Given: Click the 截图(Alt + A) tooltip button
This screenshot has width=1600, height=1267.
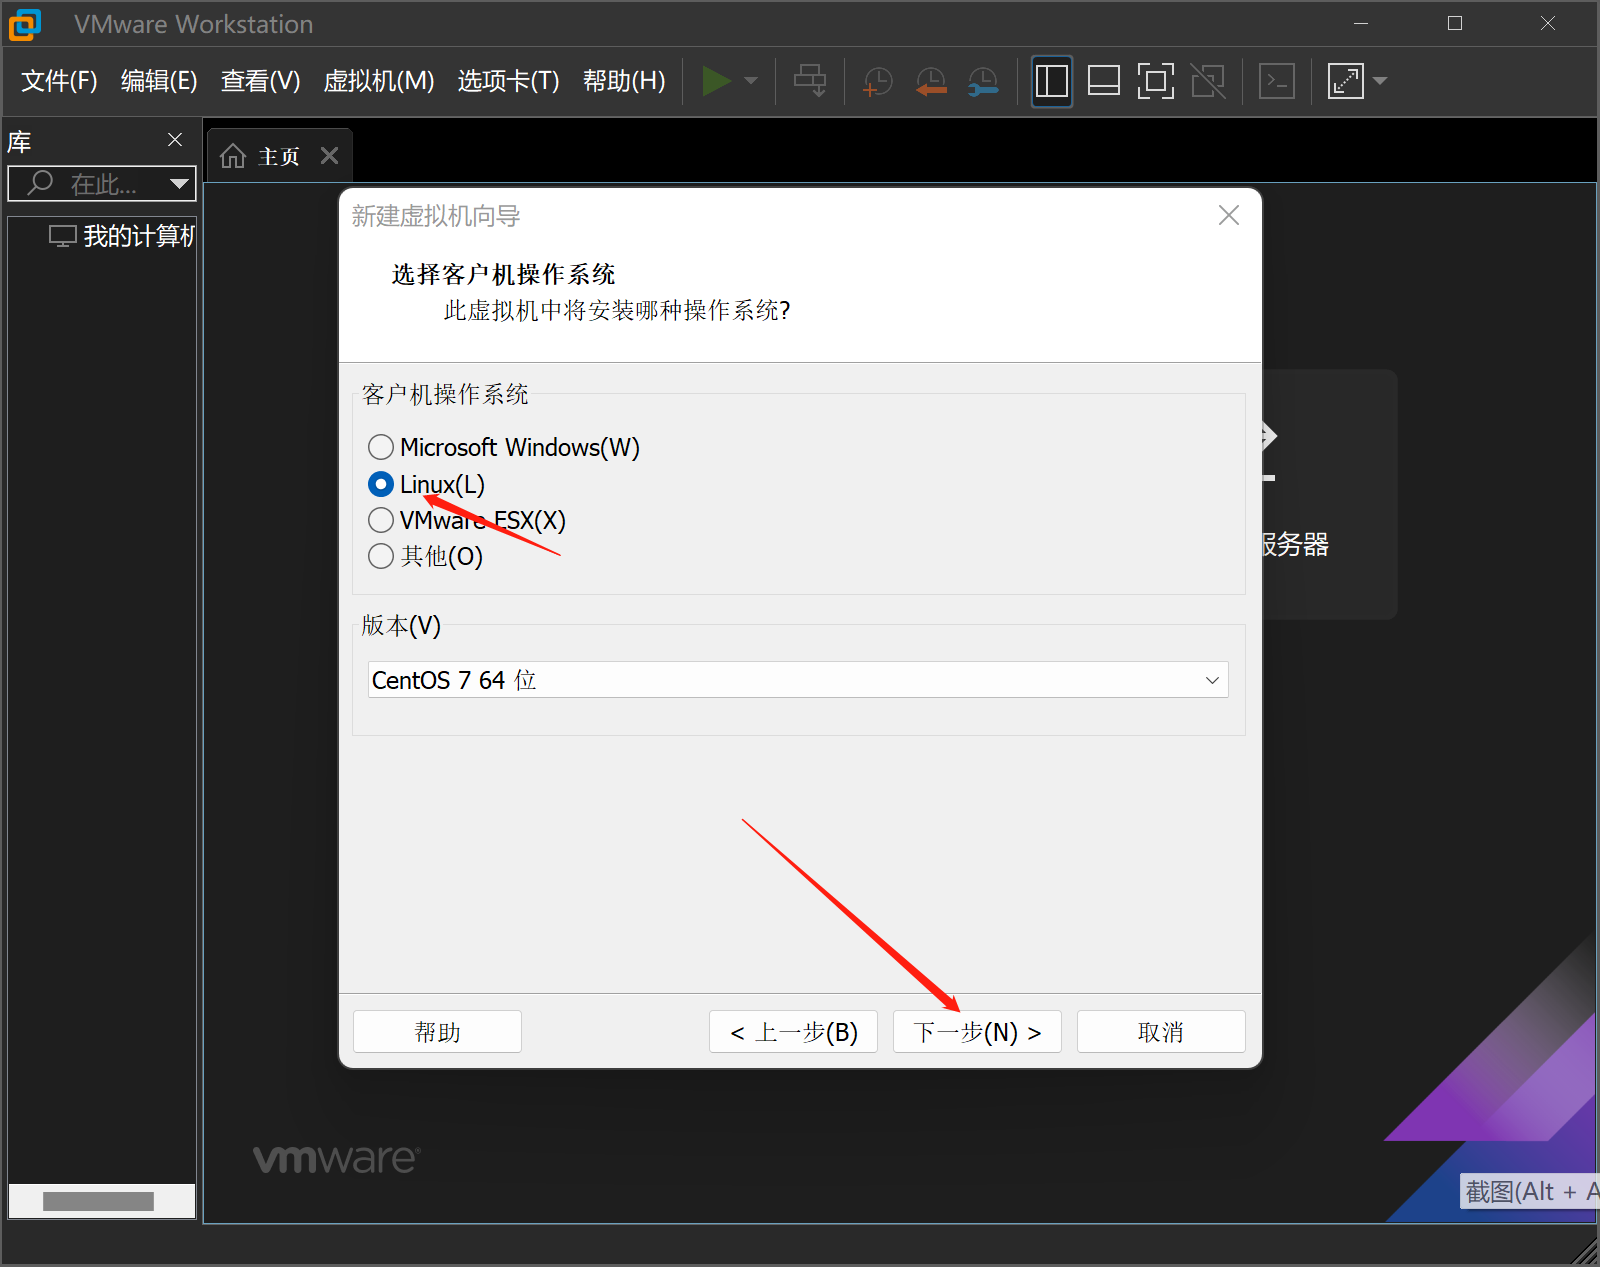Looking at the screenshot, I should (x=1530, y=1192).
